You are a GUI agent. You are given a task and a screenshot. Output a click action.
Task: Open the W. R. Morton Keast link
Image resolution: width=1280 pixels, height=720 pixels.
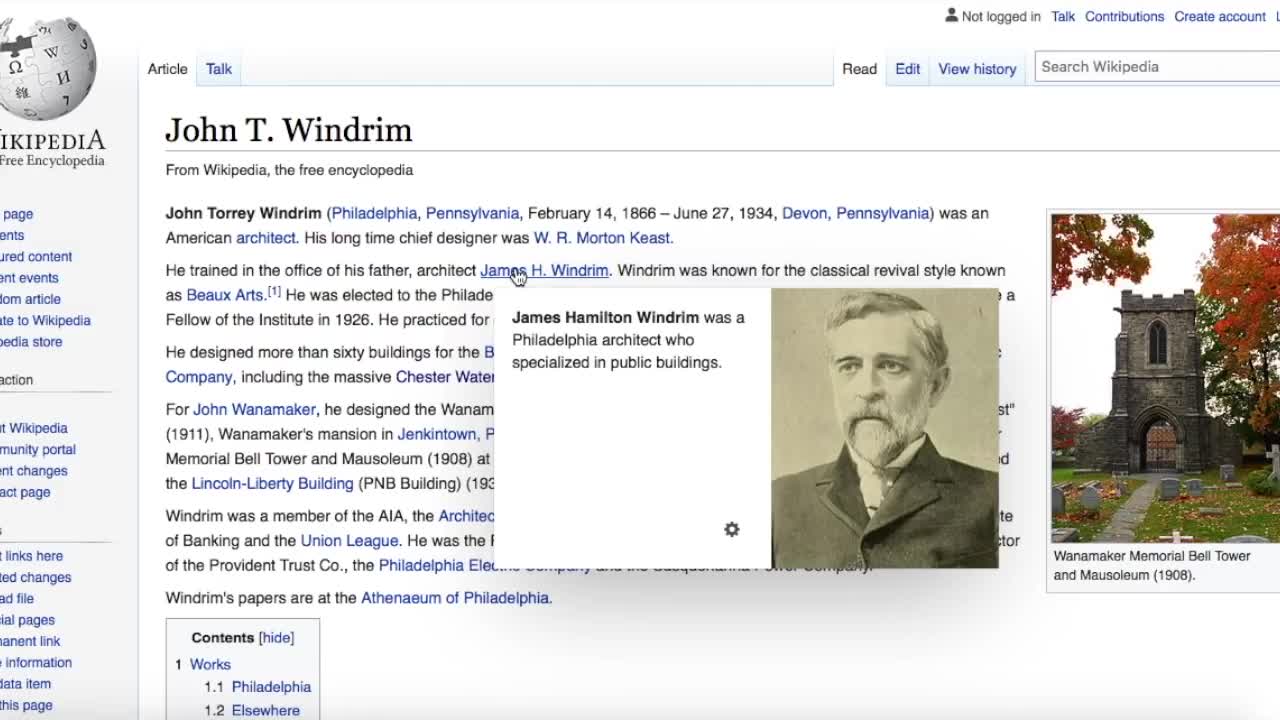tap(603, 238)
